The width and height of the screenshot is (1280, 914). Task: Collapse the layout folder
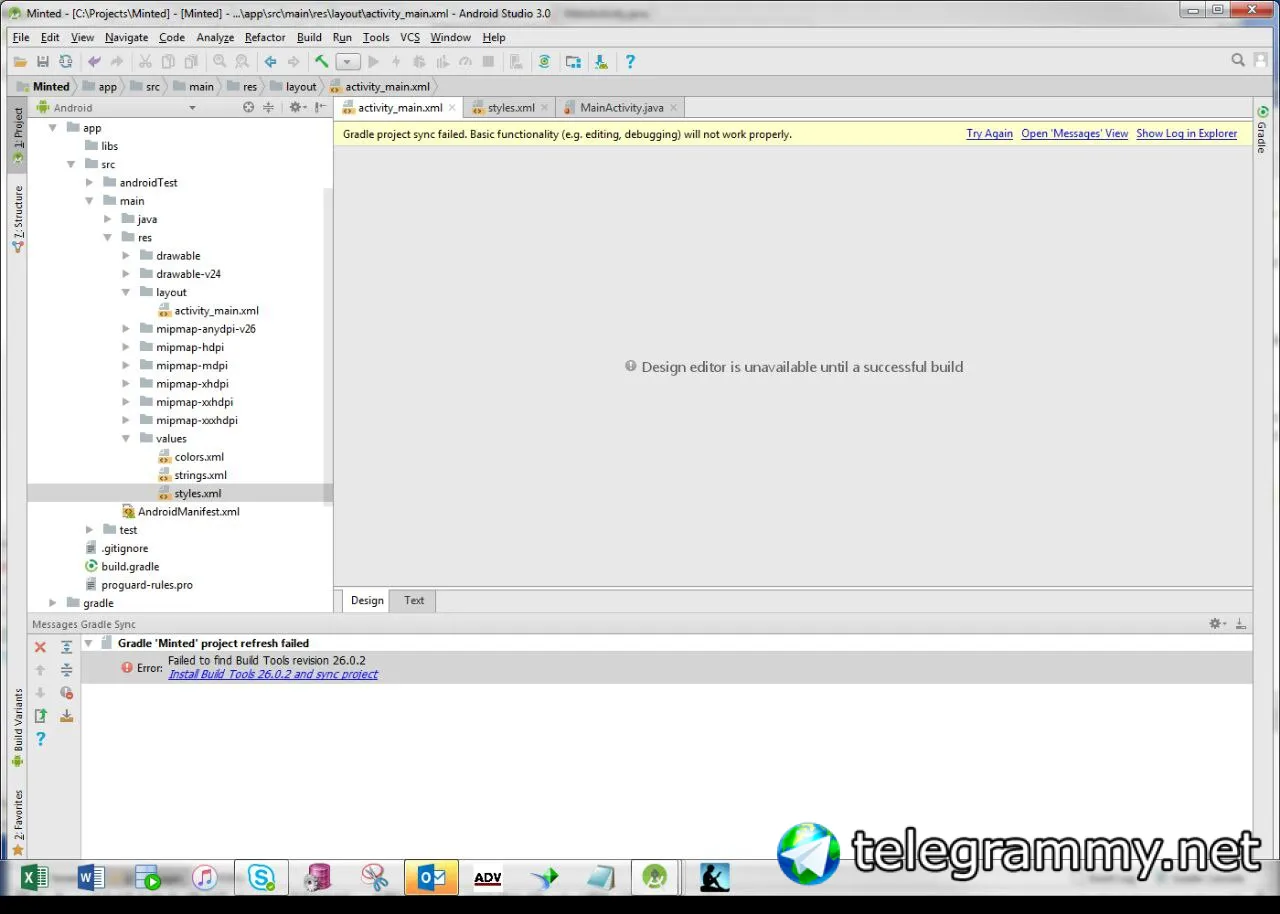coord(126,292)
